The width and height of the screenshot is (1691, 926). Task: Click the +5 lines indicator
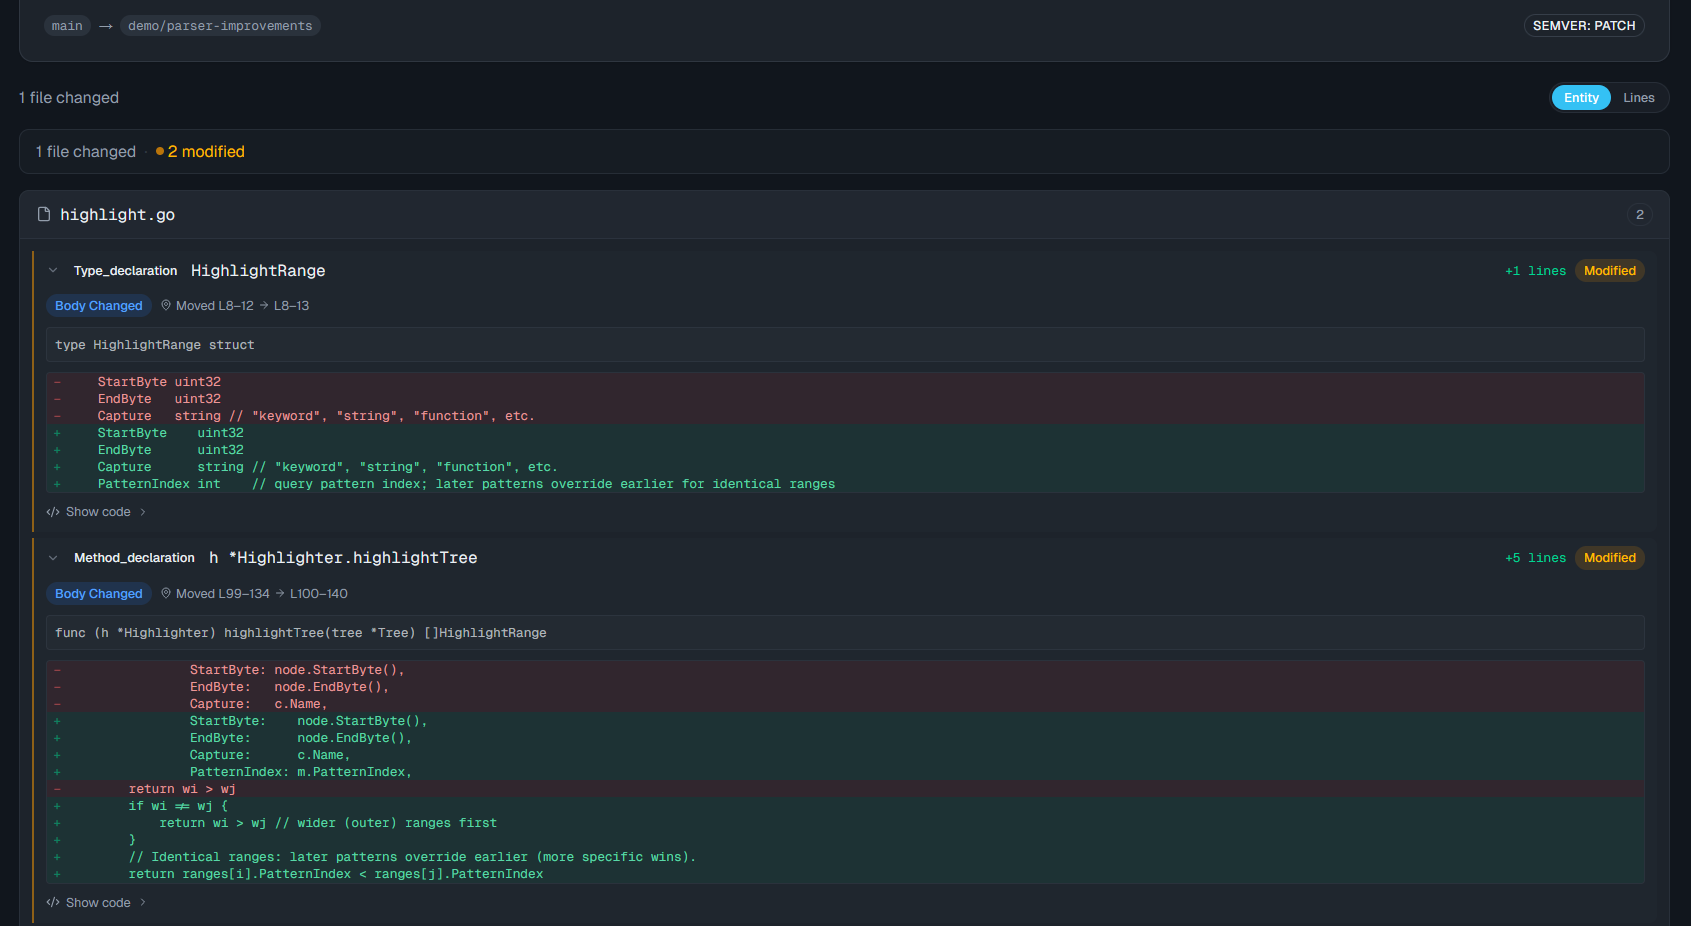[x=1536, y=558]
